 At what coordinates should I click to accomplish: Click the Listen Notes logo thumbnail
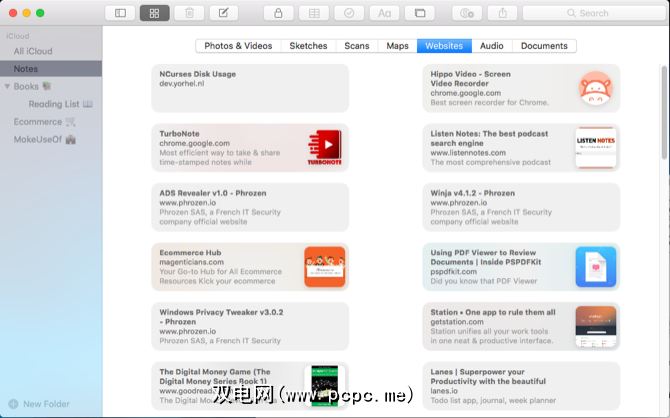(596, 147)
